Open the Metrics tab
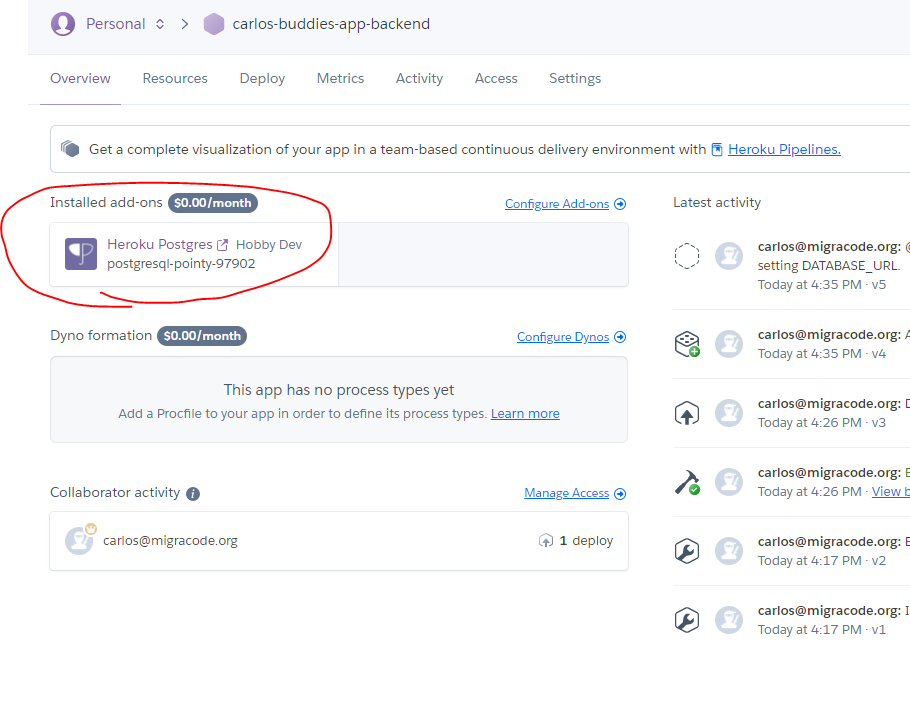 pos(340,78)
